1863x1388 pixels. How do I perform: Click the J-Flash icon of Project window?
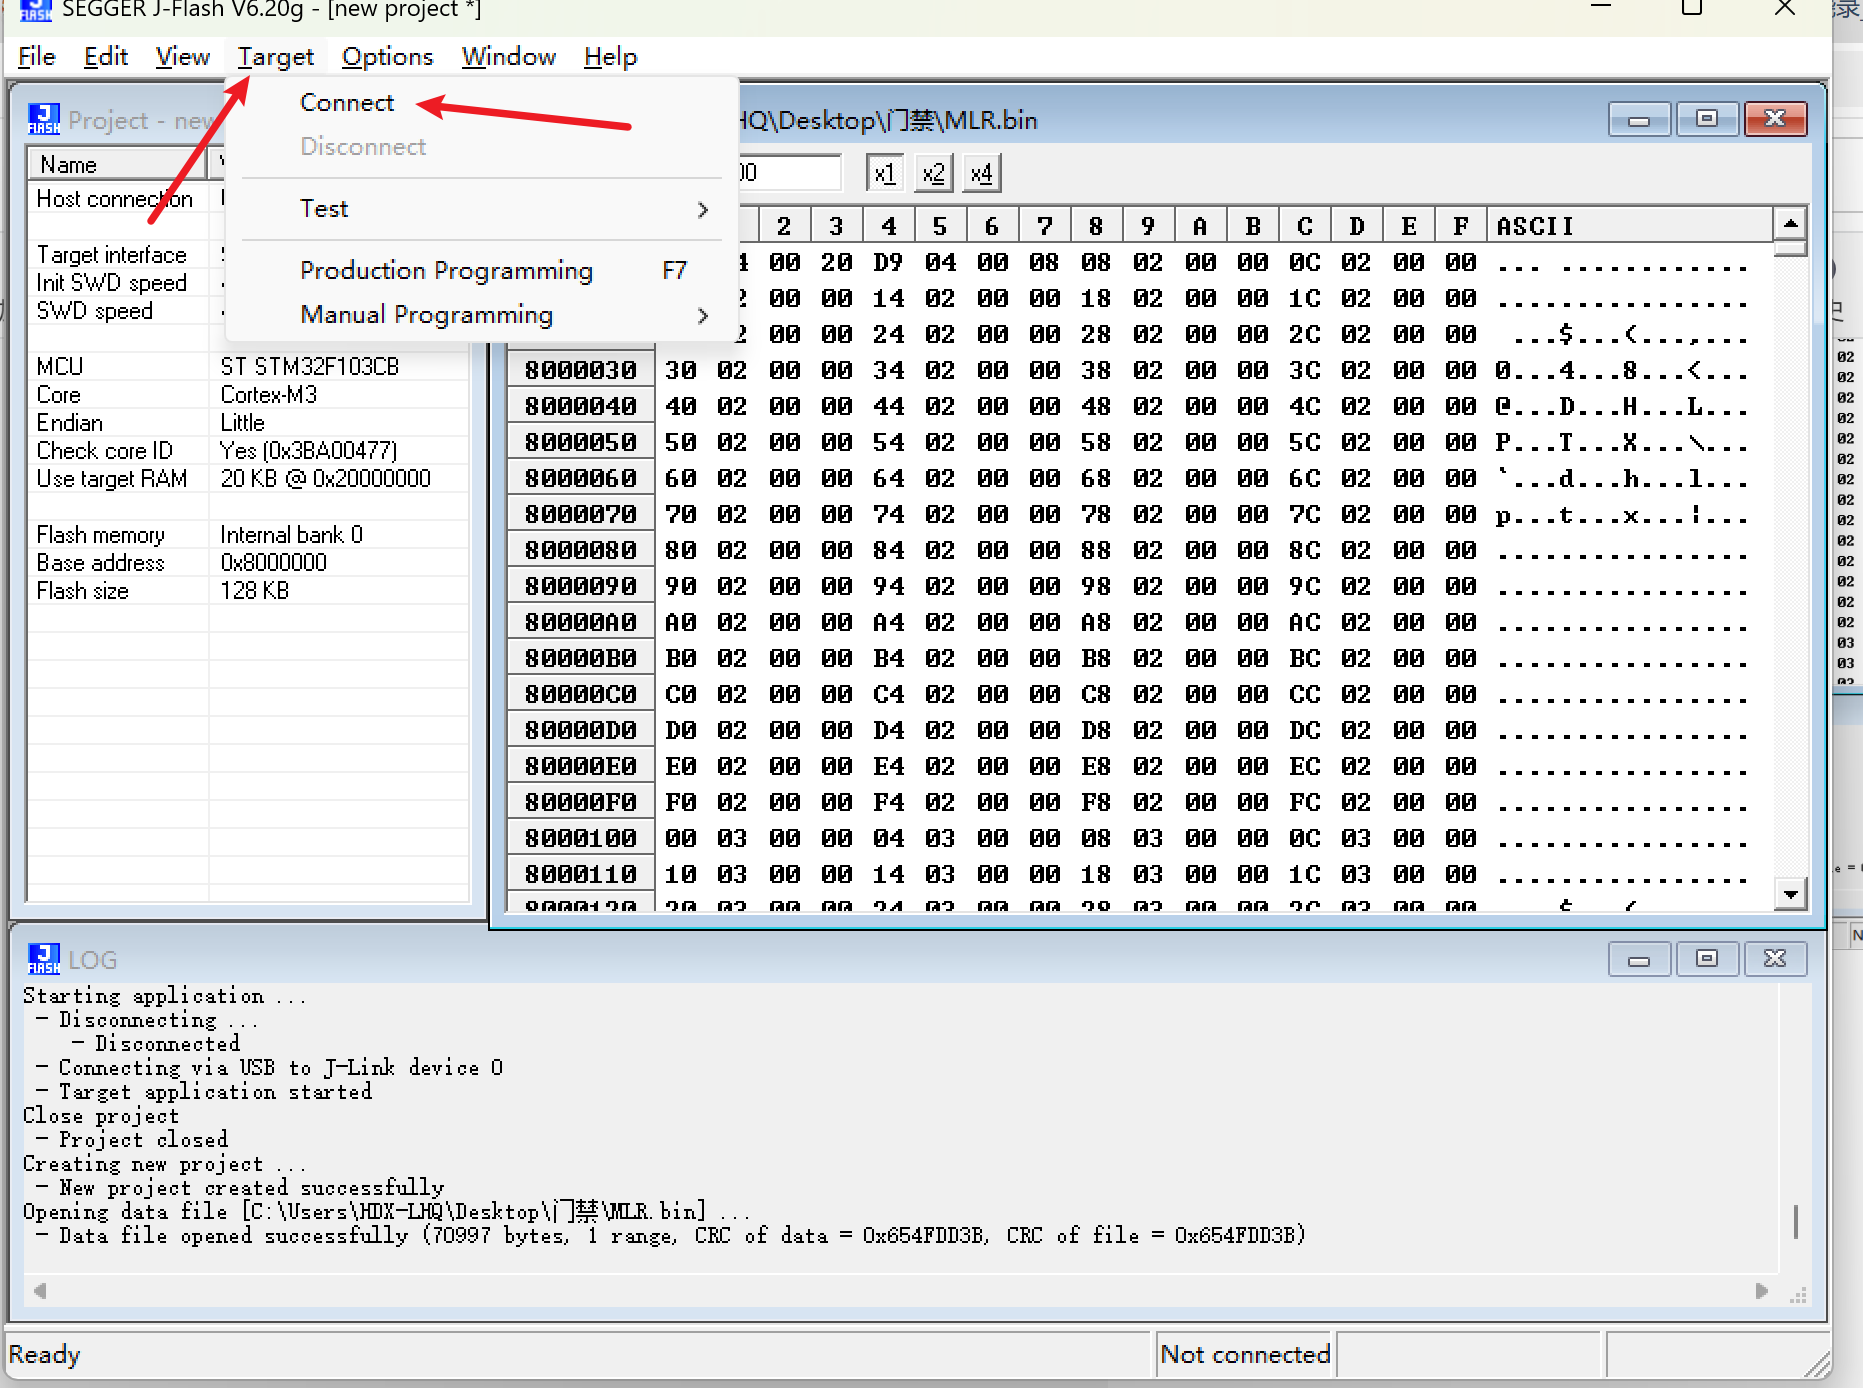coord(43,119)
